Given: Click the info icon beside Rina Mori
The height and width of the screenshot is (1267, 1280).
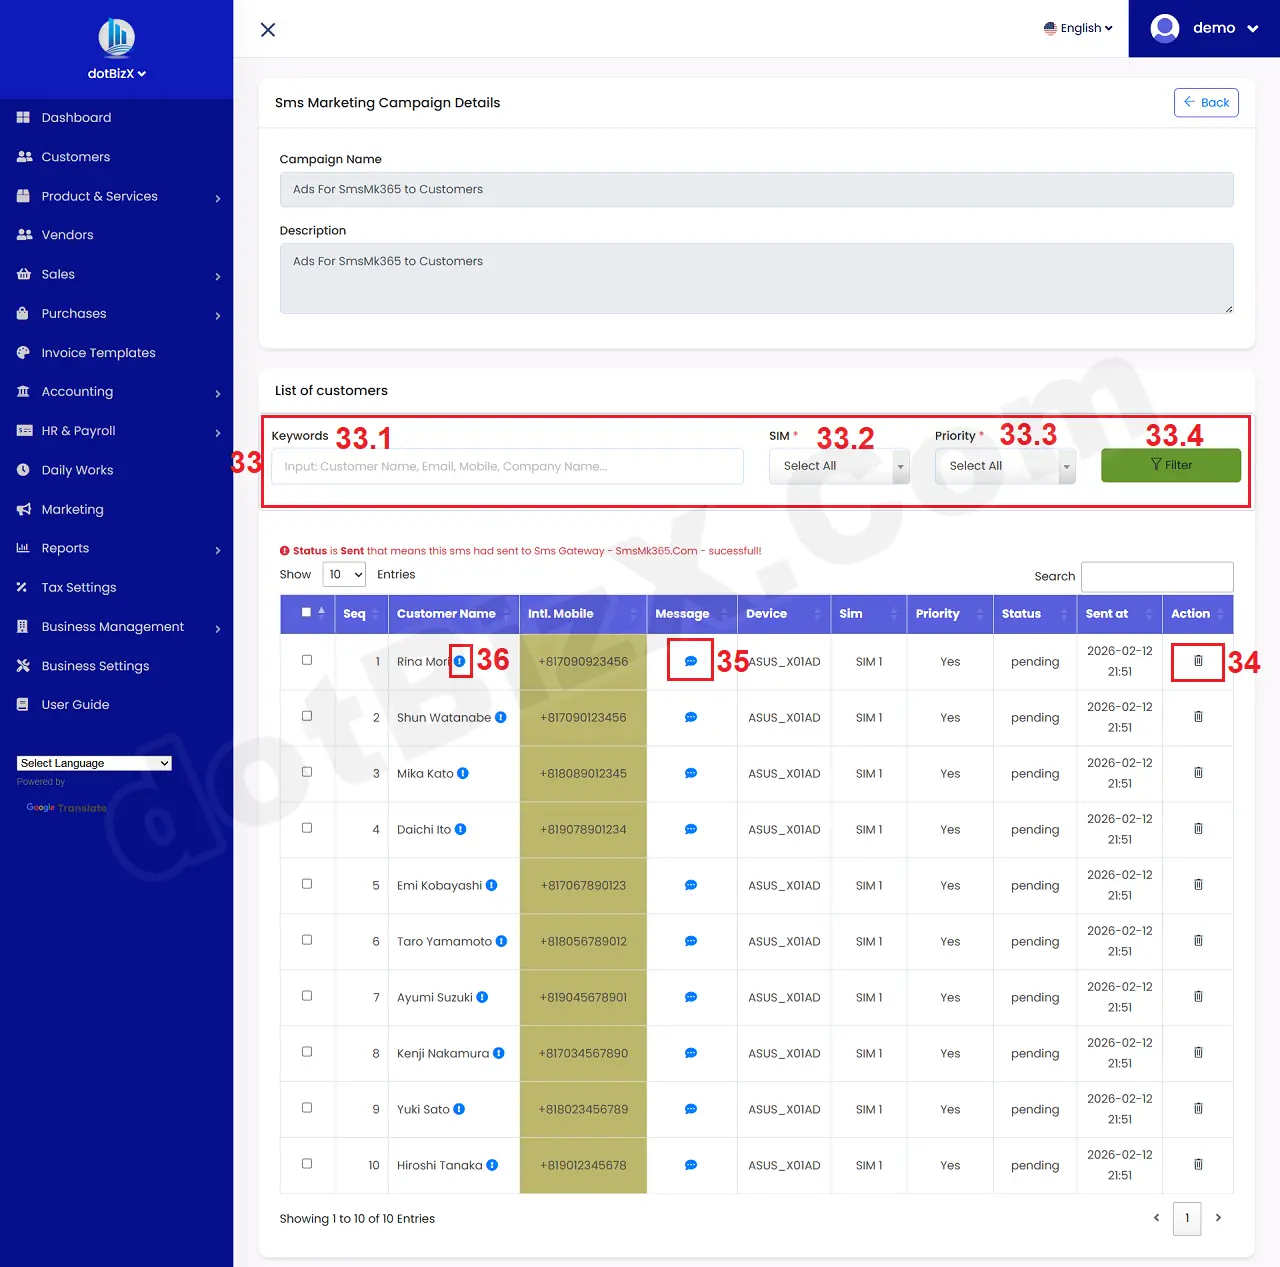Looking at the screenshot, I should [x=459, y=661].
